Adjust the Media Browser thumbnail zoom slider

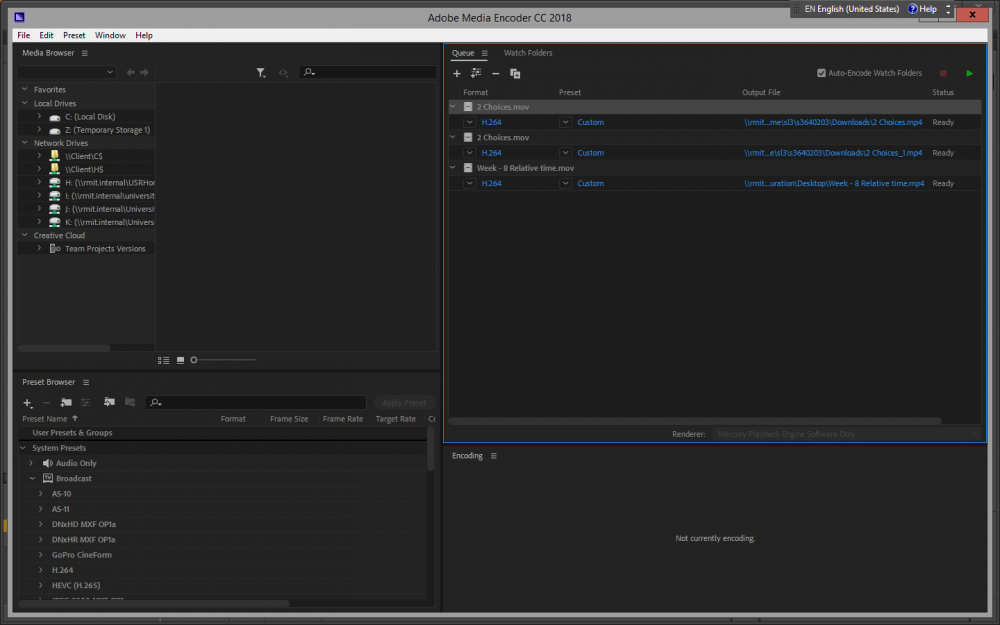click(x=194, y=360)
